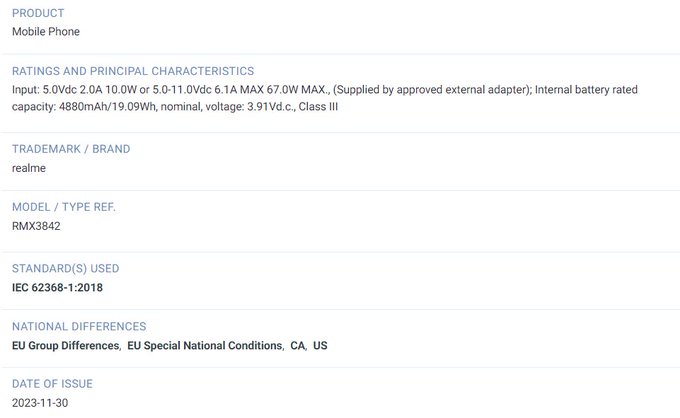Click the MODEL / TYPE REF. heading

64,207
